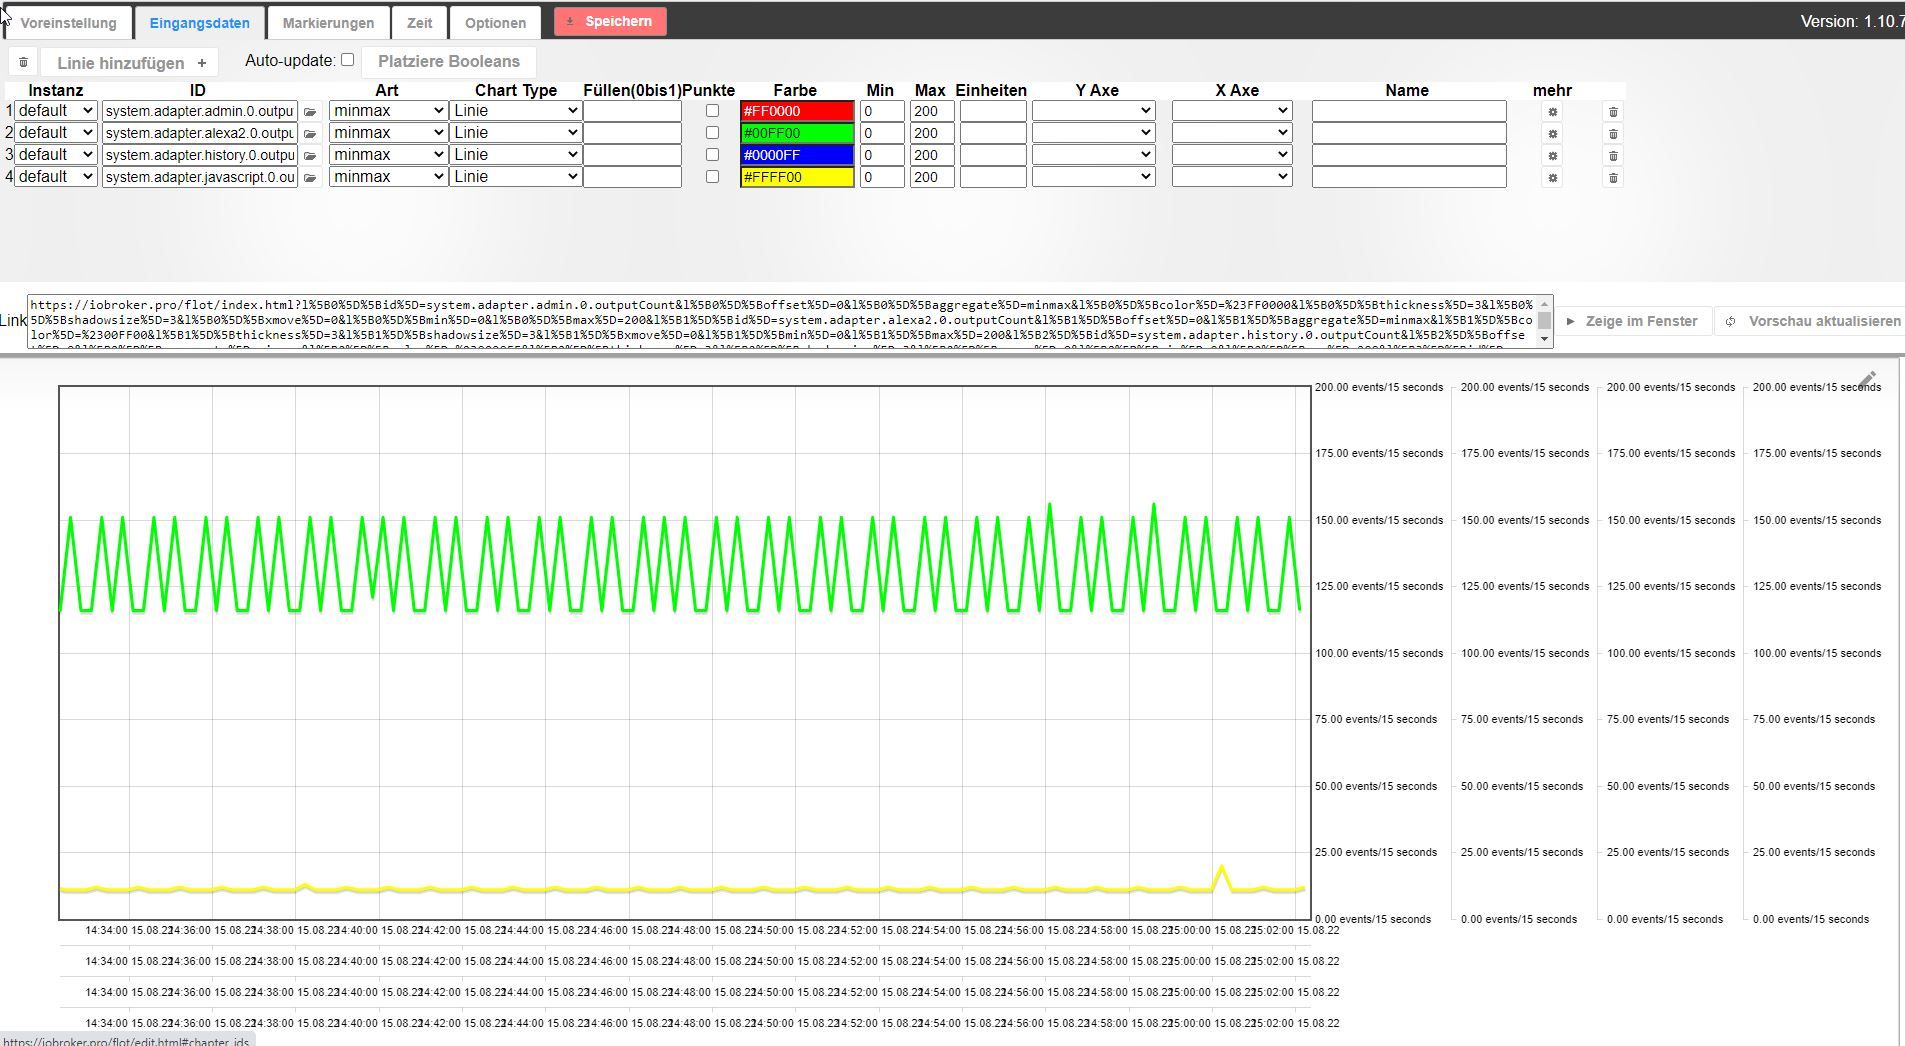Pick the yellow #FFFF00 color field

(x=797, y=177)
